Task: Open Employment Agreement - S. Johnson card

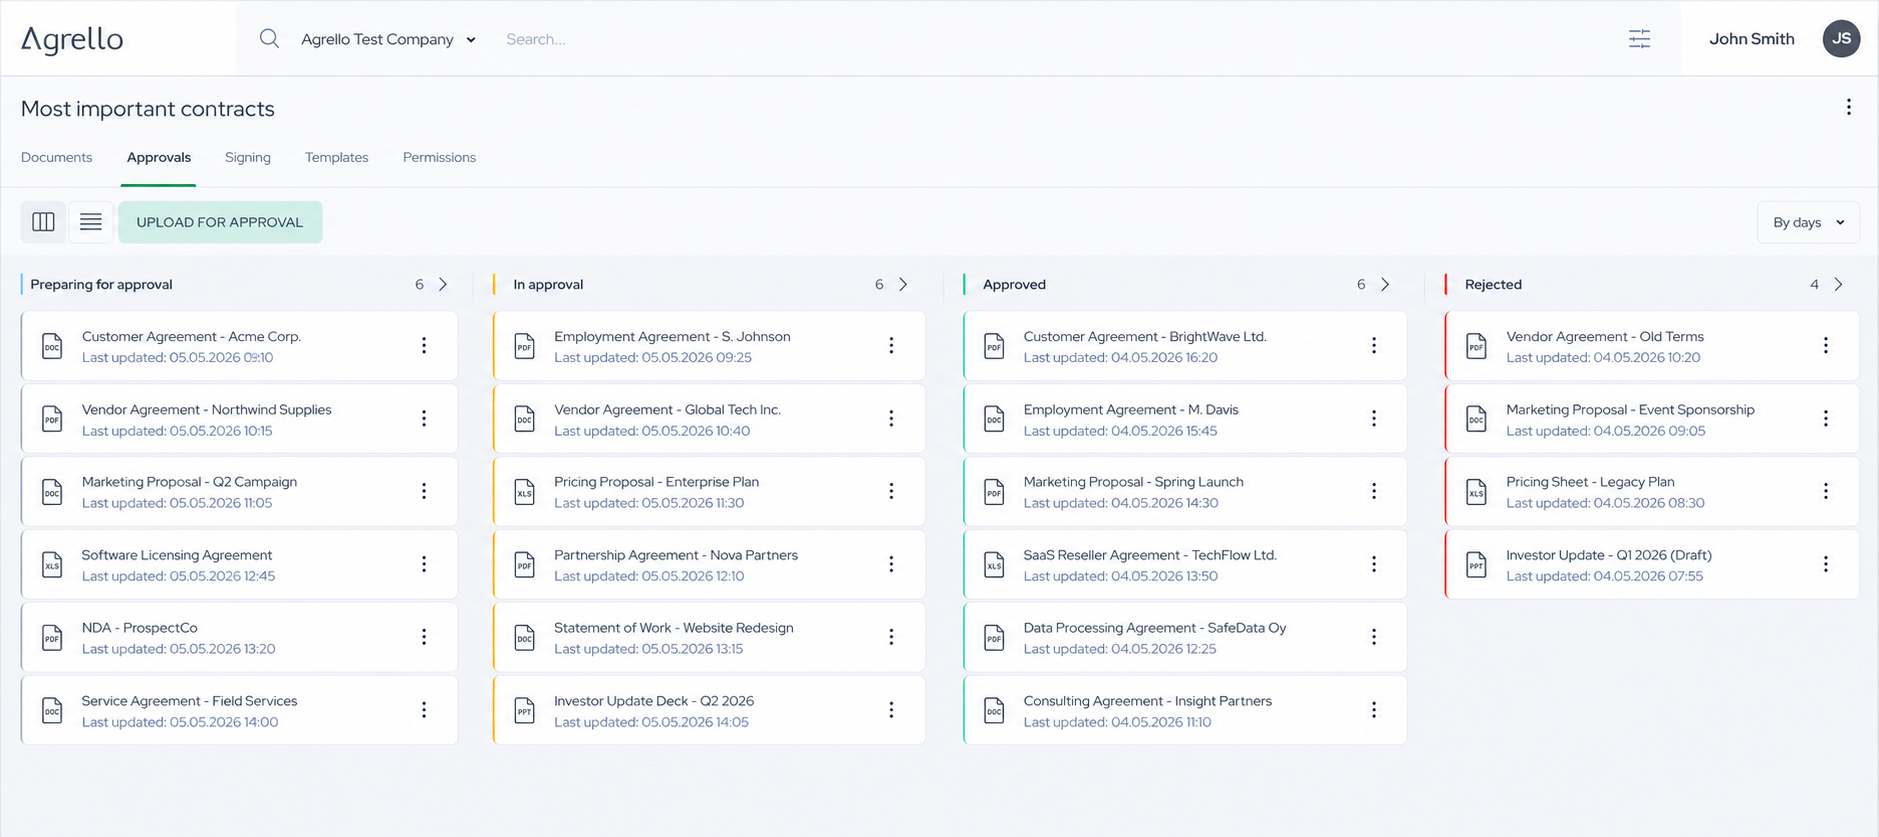Action: (709, 345)
